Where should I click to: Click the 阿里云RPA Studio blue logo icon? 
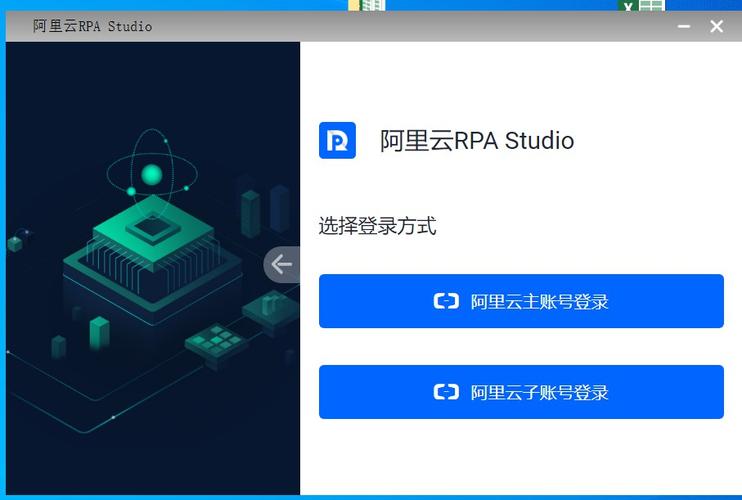point(337,140)
